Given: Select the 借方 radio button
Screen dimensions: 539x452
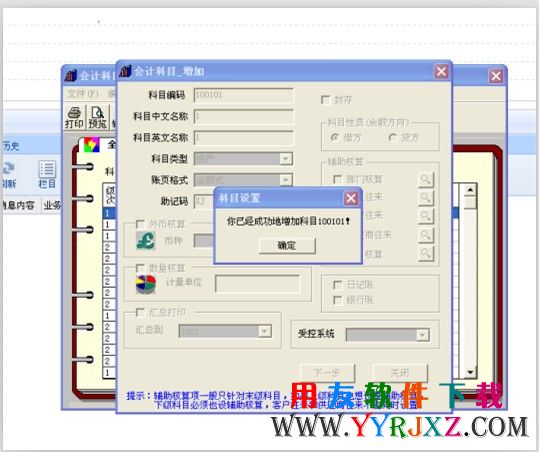Looking at the screenshot, I should pyautogui.click(x=334, y=137).
